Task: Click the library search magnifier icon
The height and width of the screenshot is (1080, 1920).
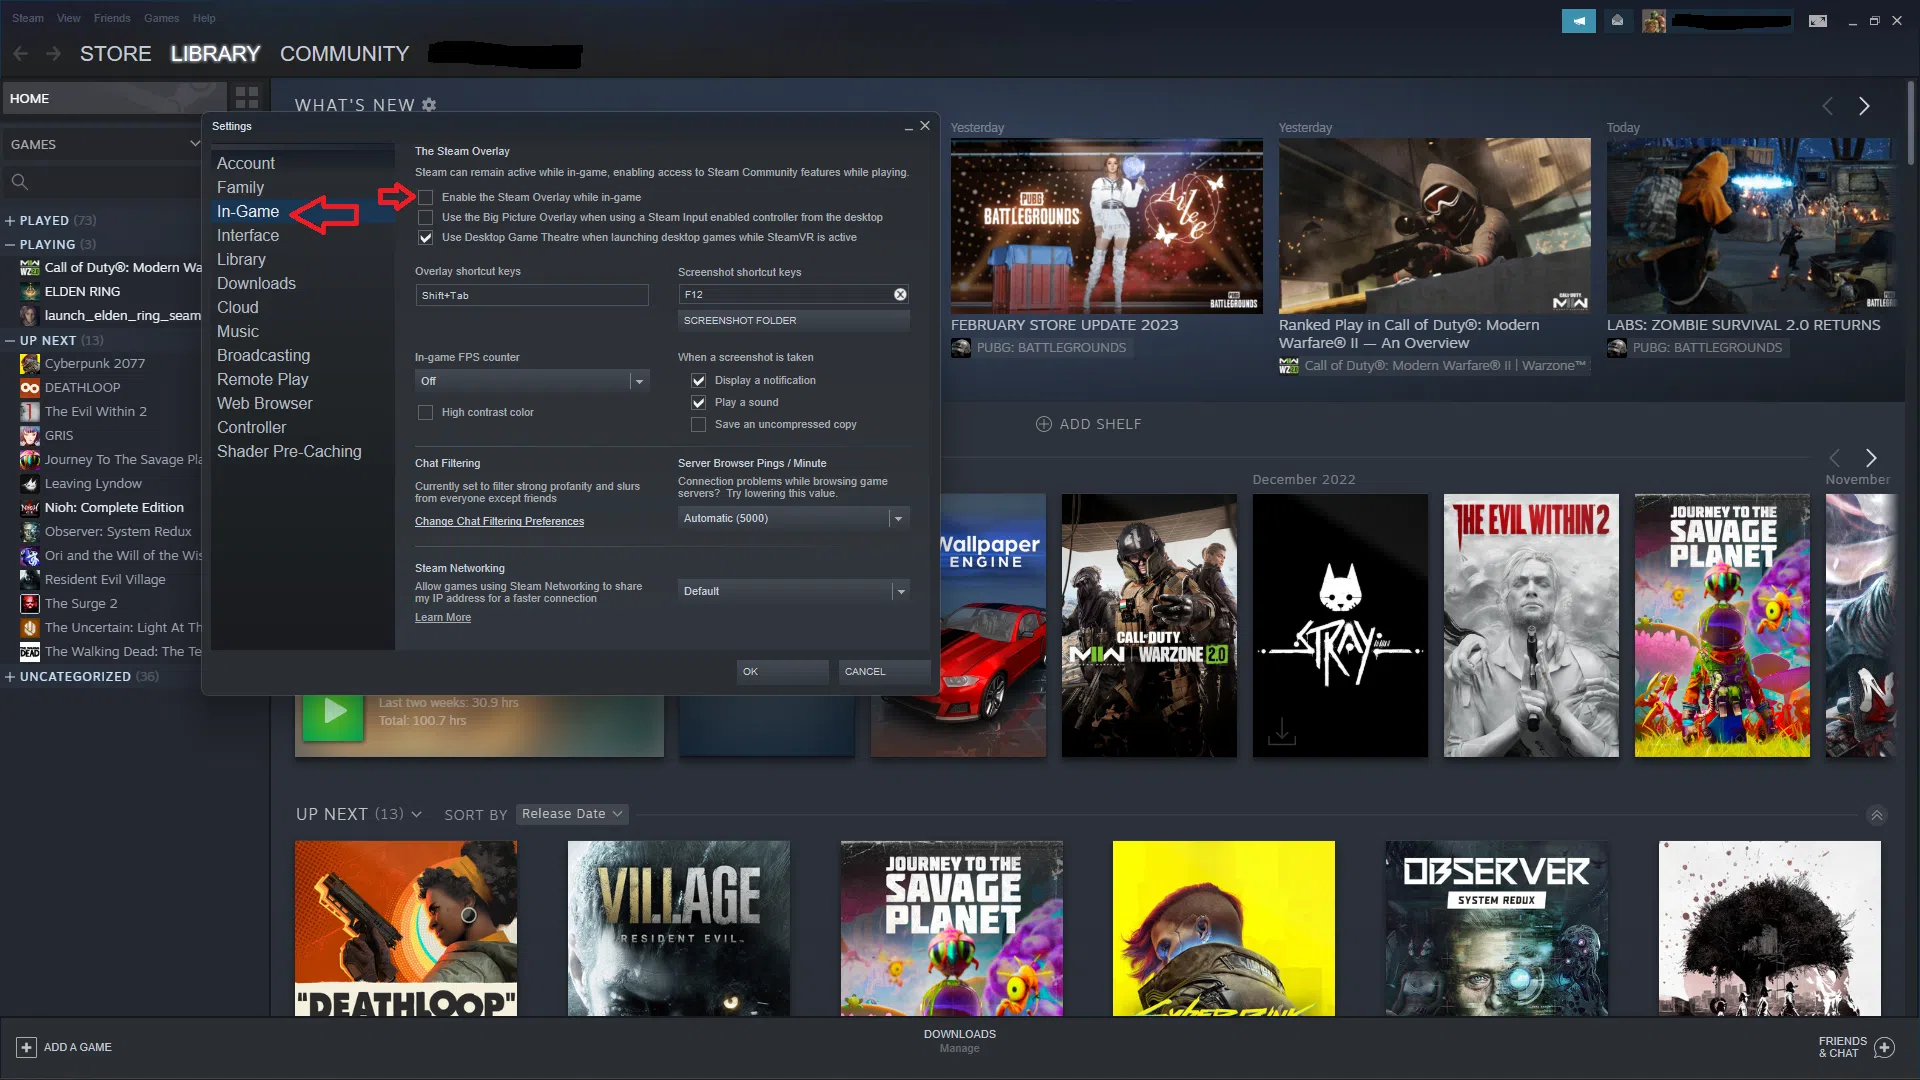Action: coord(19,181)
